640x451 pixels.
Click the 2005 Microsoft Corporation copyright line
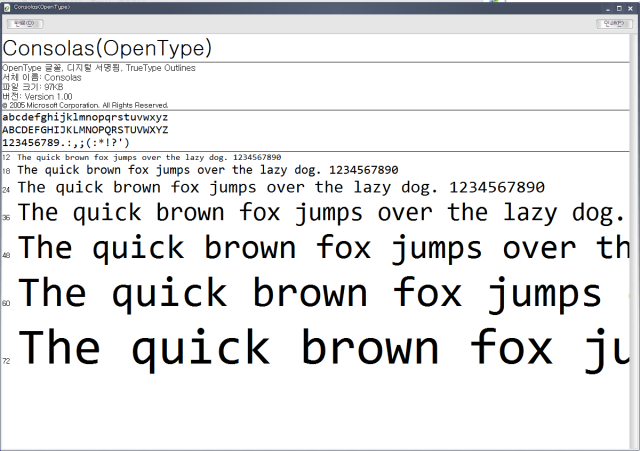tap(85, 105)
